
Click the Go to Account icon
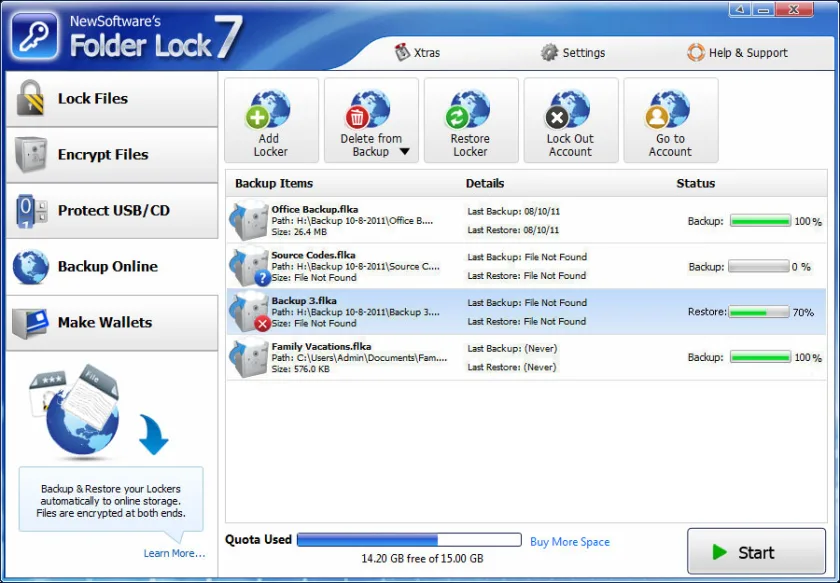pyautogui.click(x=668, y=109)
